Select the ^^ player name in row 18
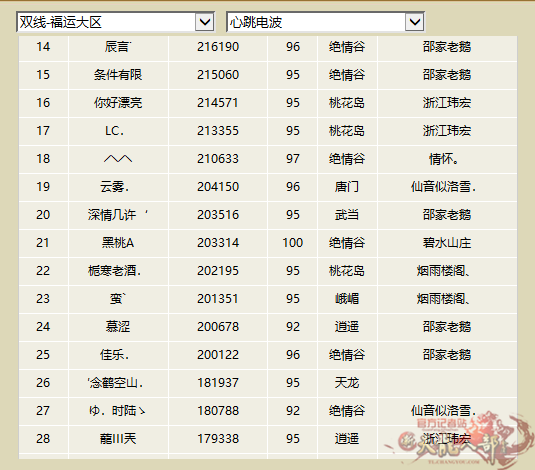535x470 pixels. (118, 159)
